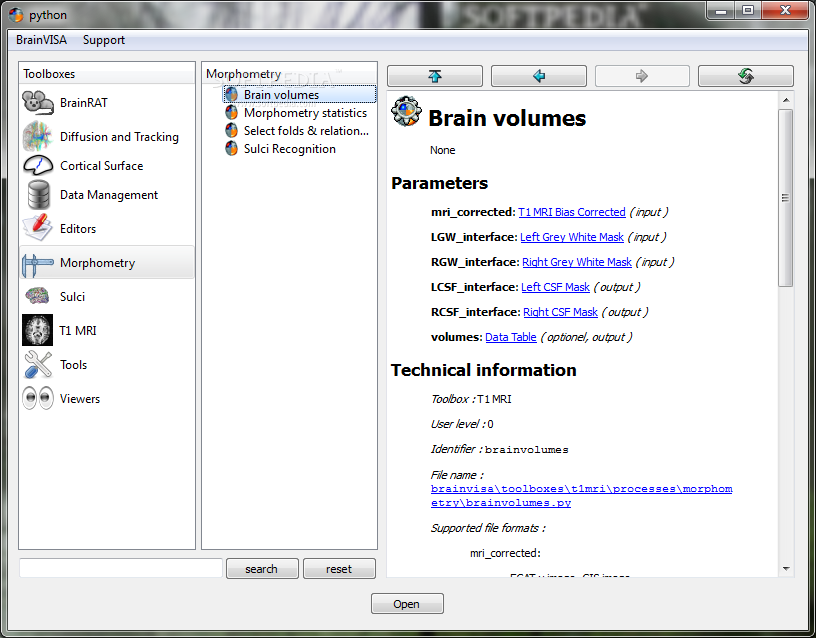816x638 pixels.
Task: Open the brainvolumes.py file name link
Action: click(x=581, y=495)
